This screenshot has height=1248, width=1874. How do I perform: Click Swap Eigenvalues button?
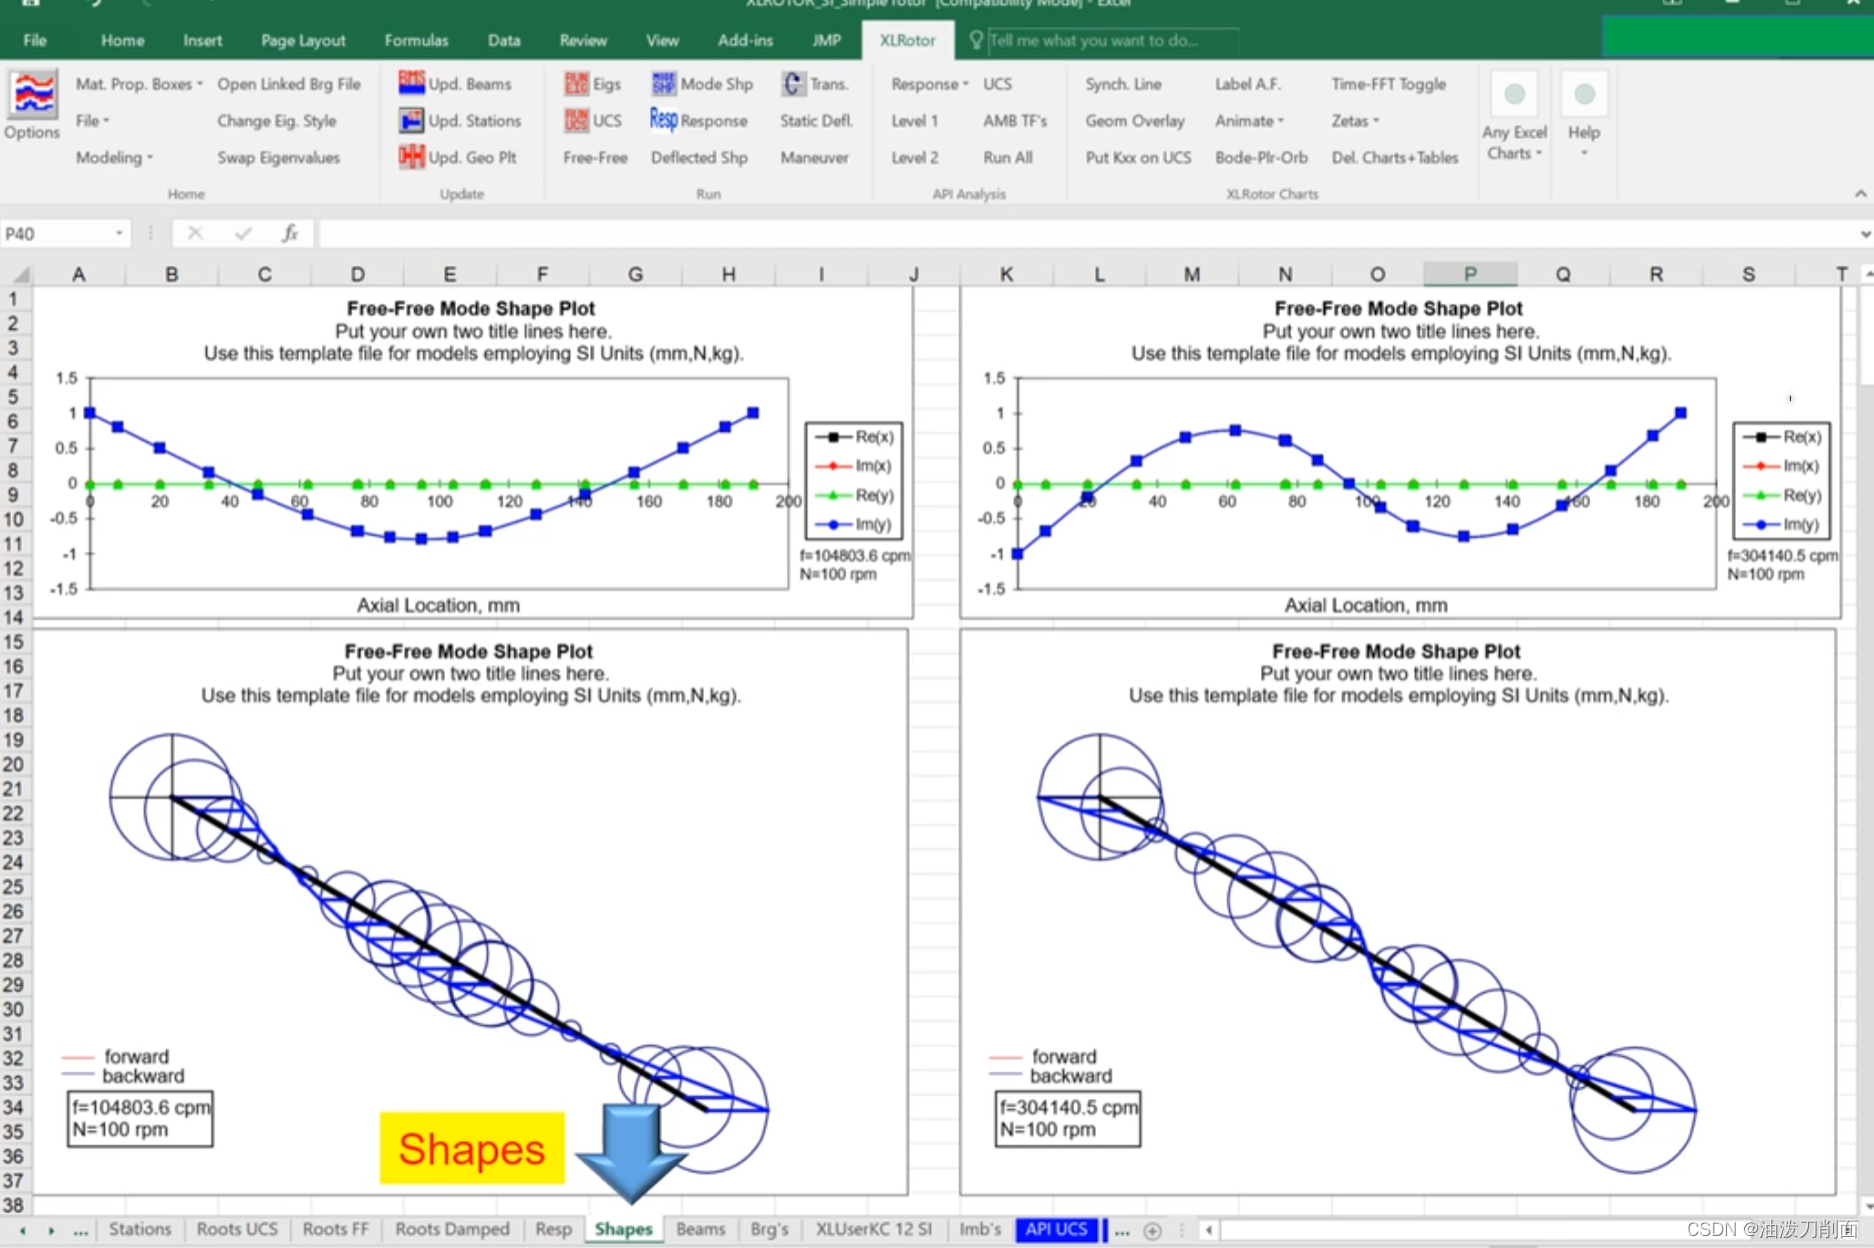point(279,158)
